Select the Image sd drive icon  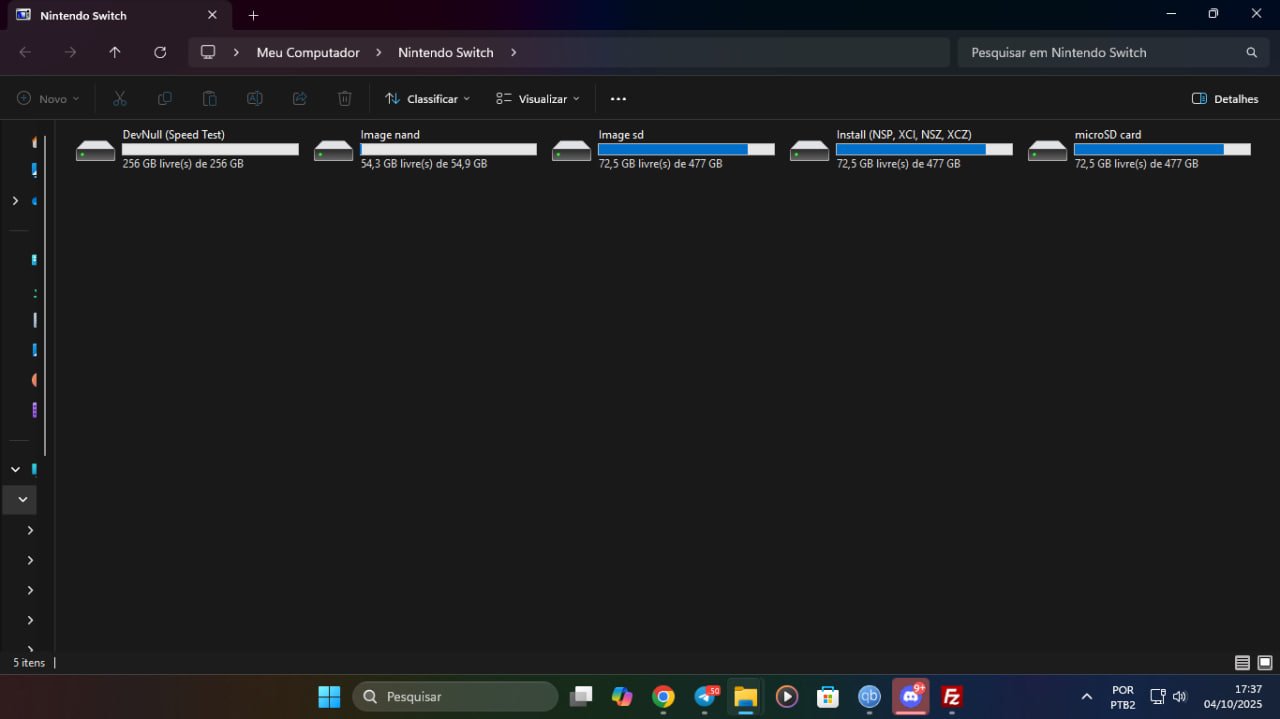[572, 150]
